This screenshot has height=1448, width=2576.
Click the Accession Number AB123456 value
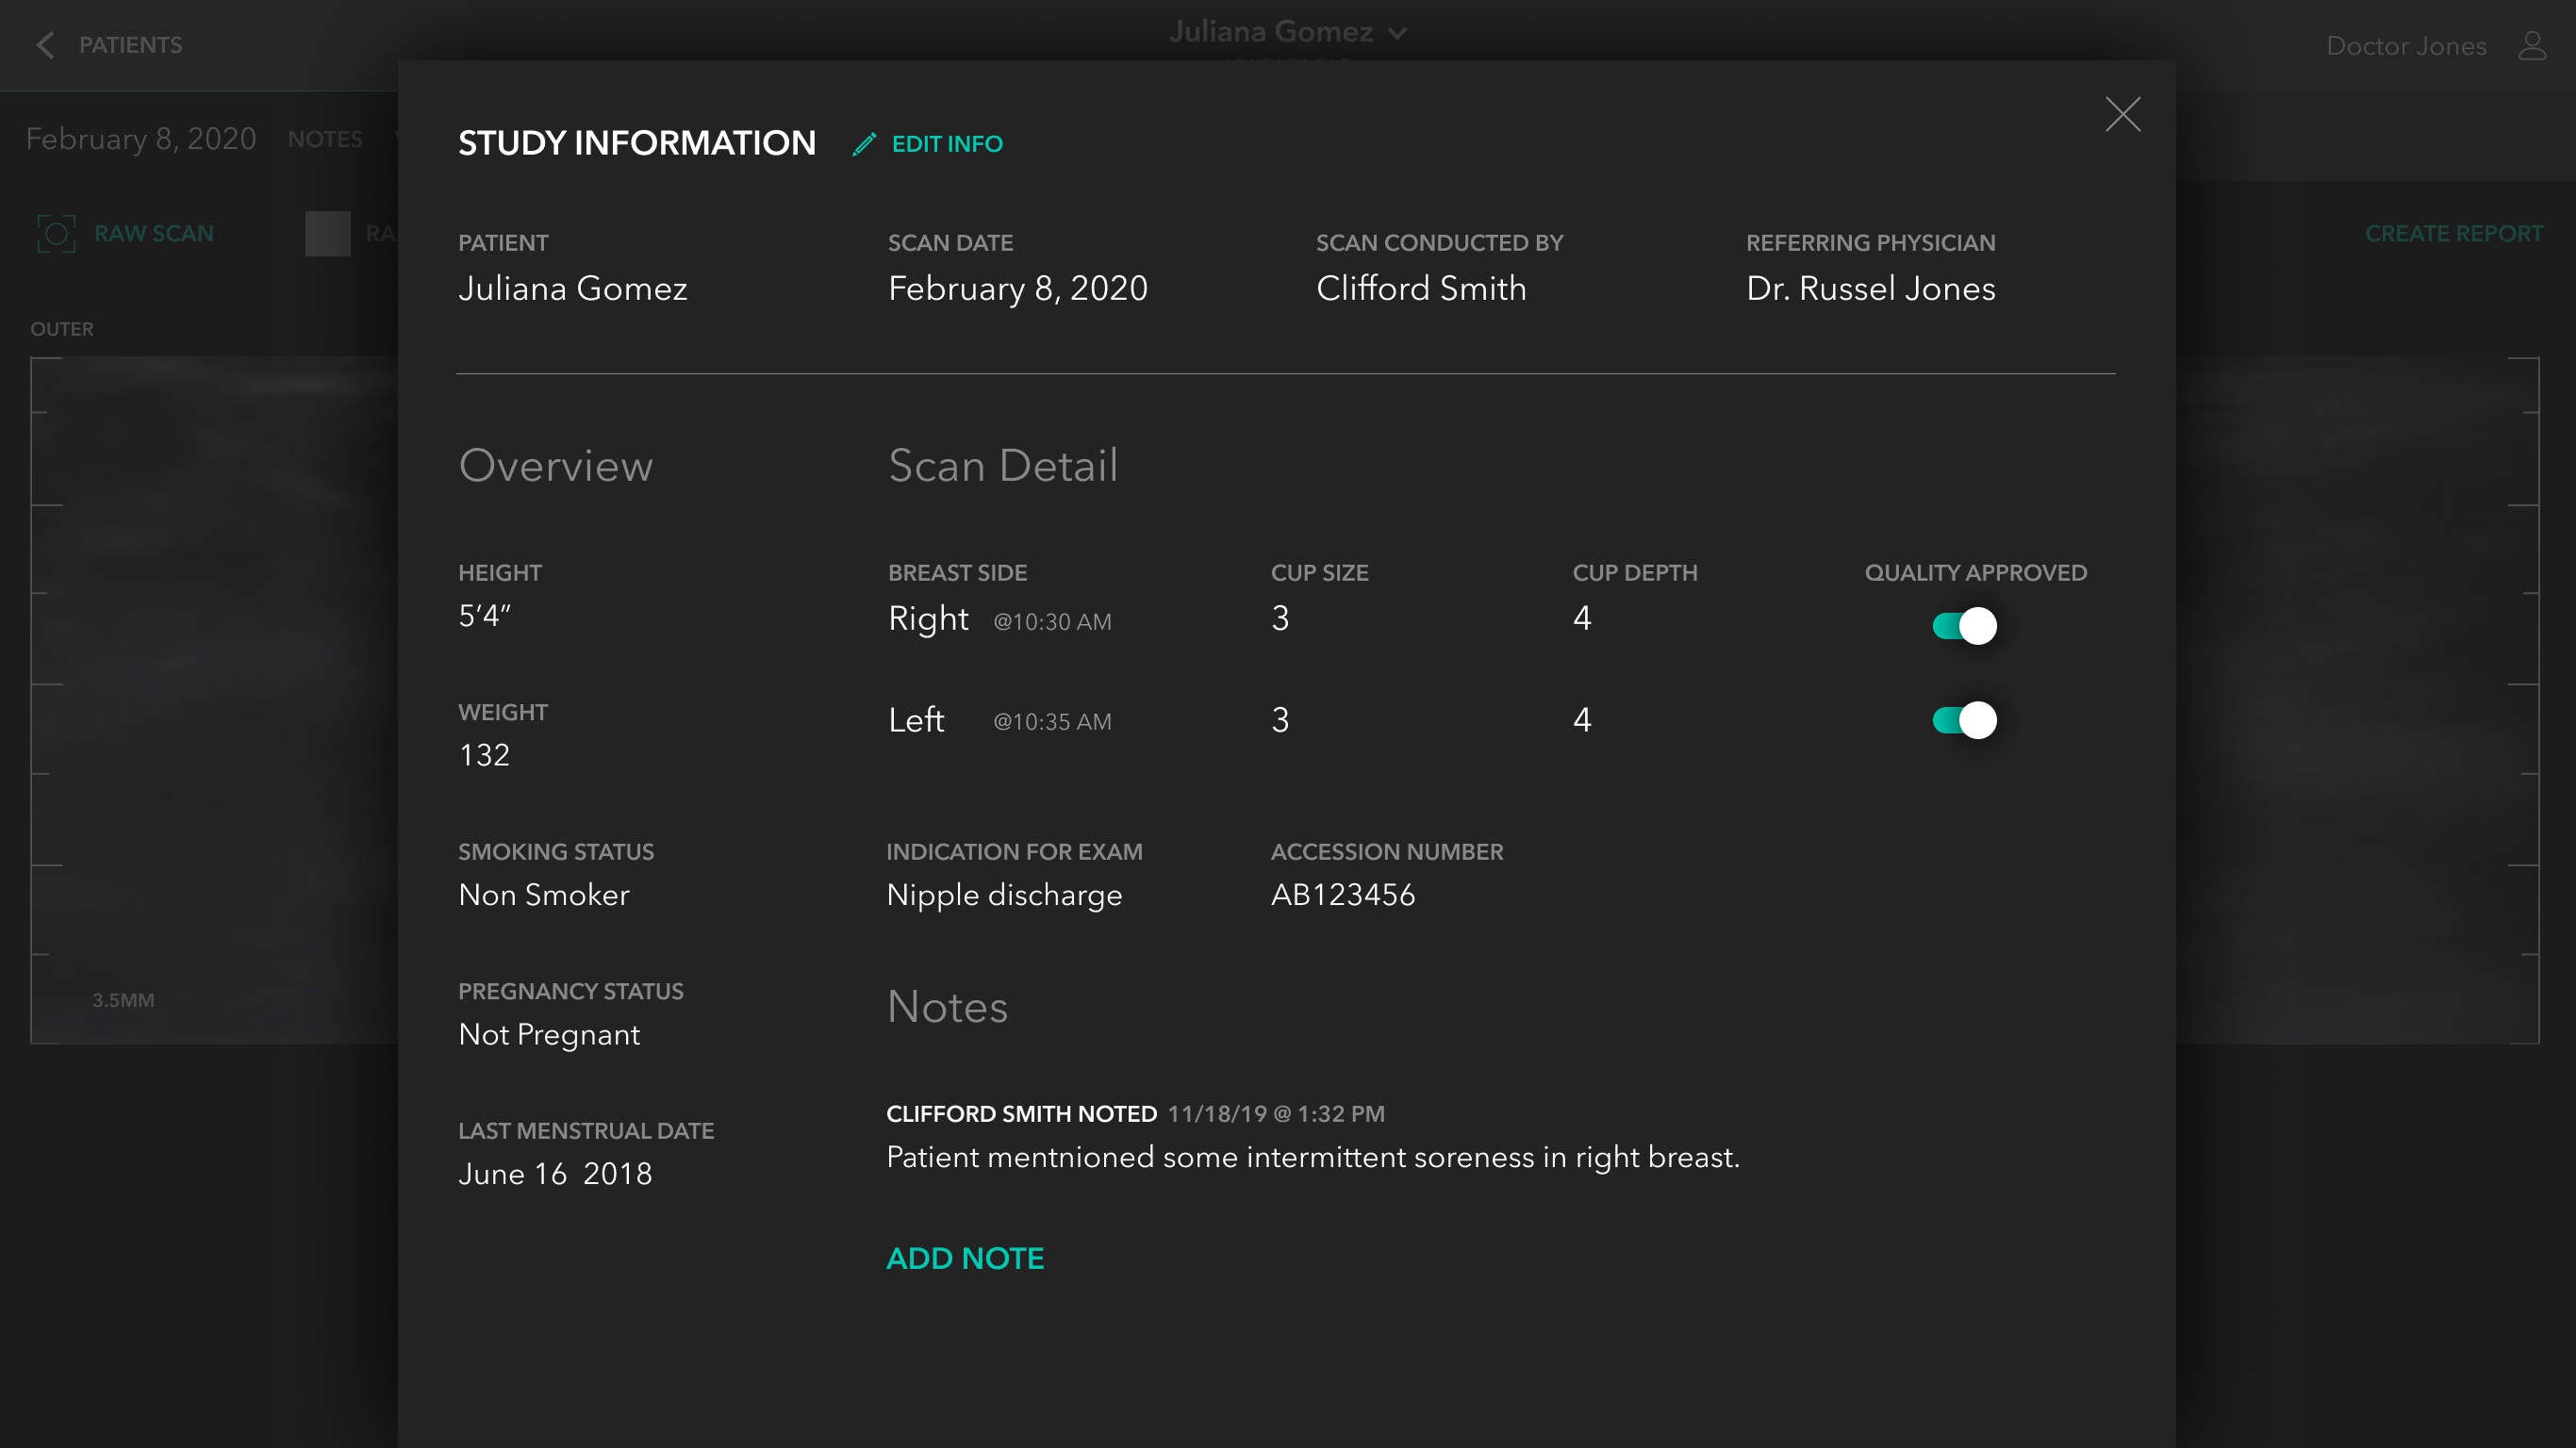click(x=1342, y=894)
